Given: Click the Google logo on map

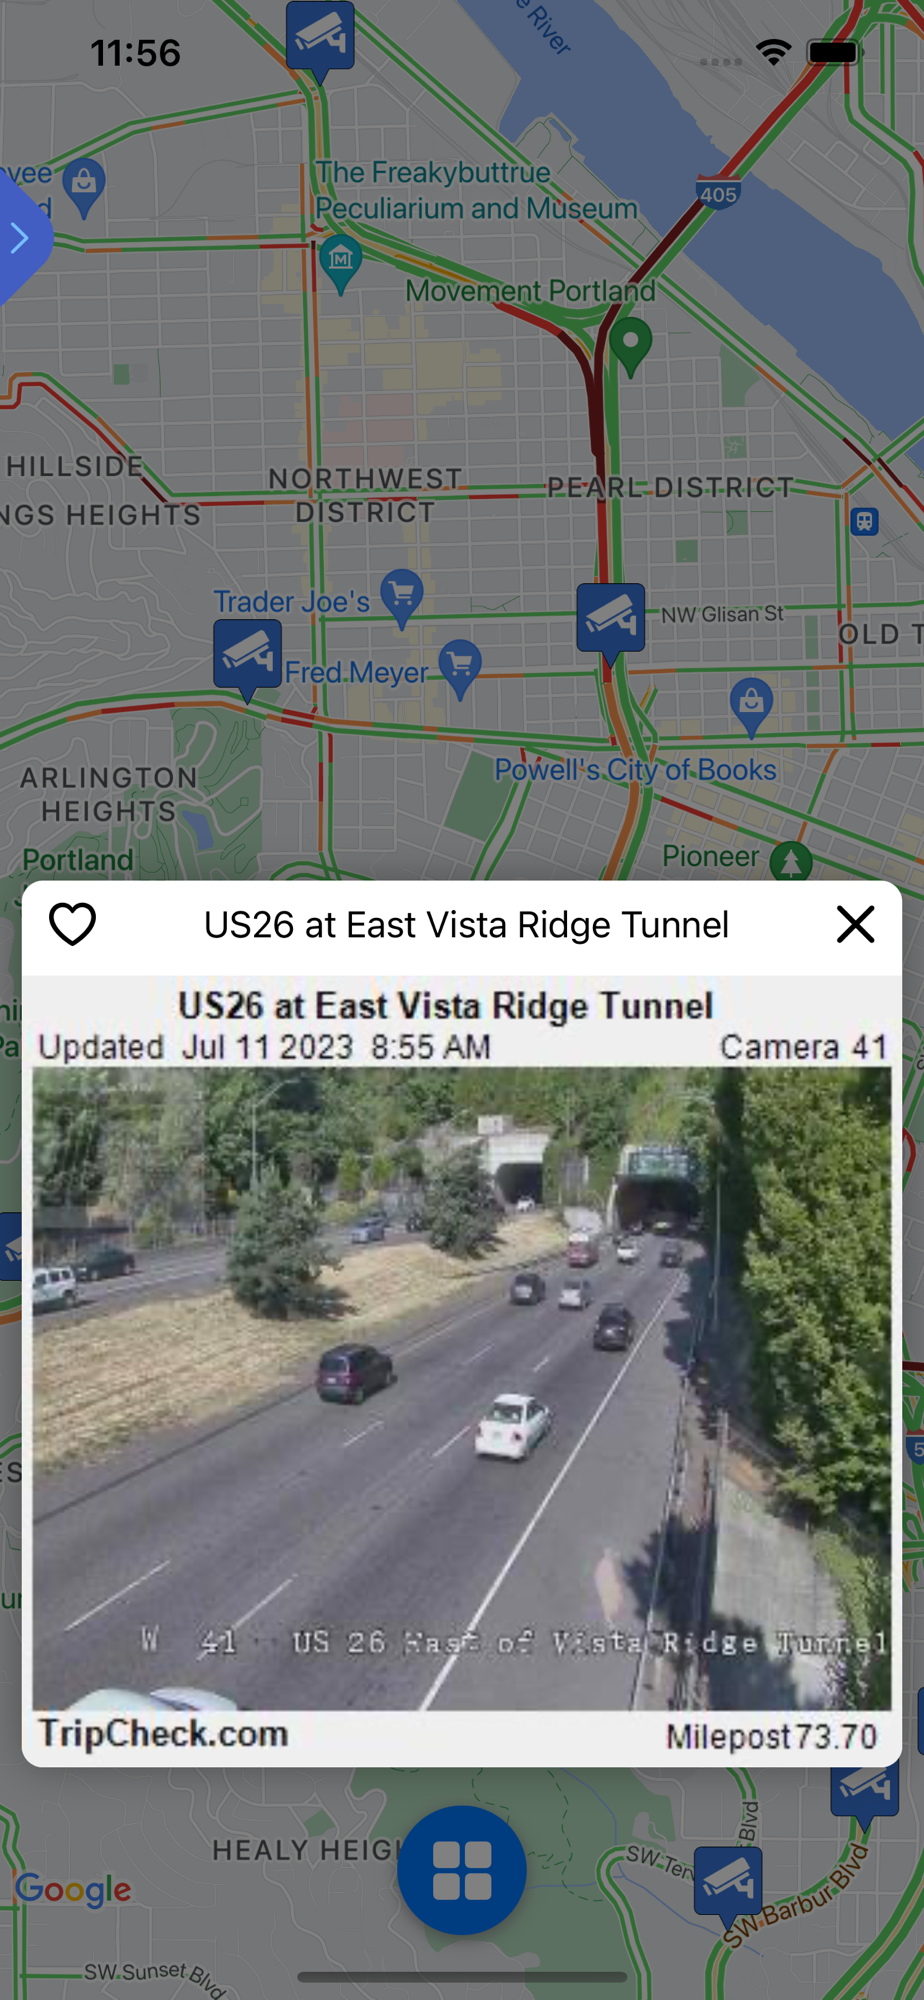Looking at the screenshot, I should [x=73, y=1889].
